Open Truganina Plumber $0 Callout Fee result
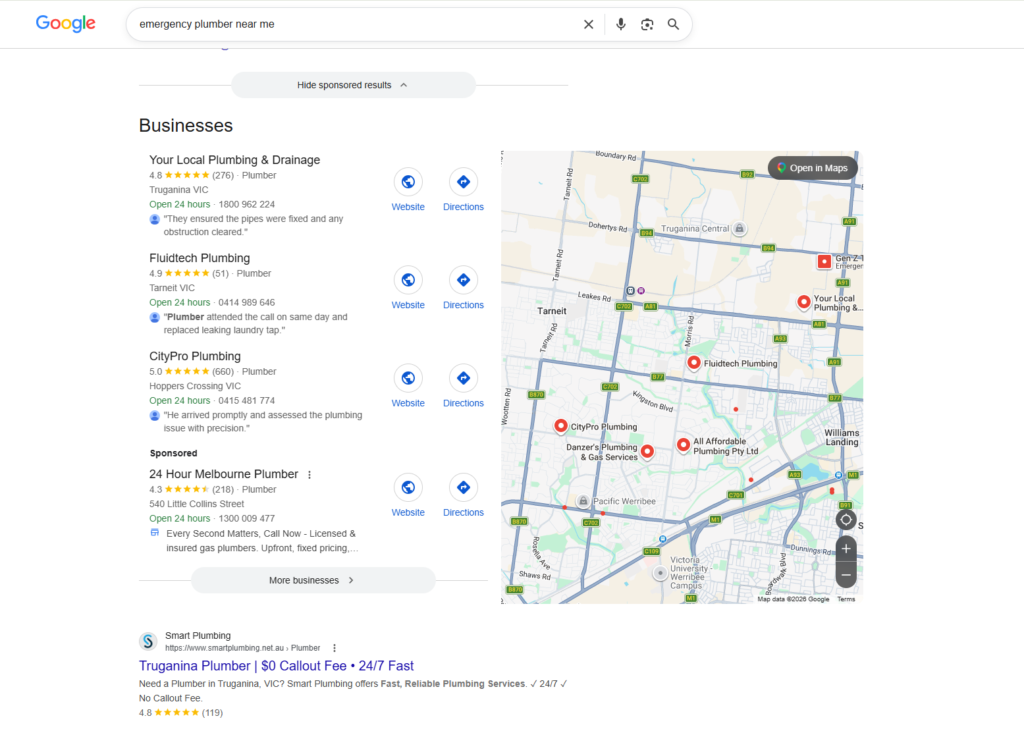 [x=276, y=666]
